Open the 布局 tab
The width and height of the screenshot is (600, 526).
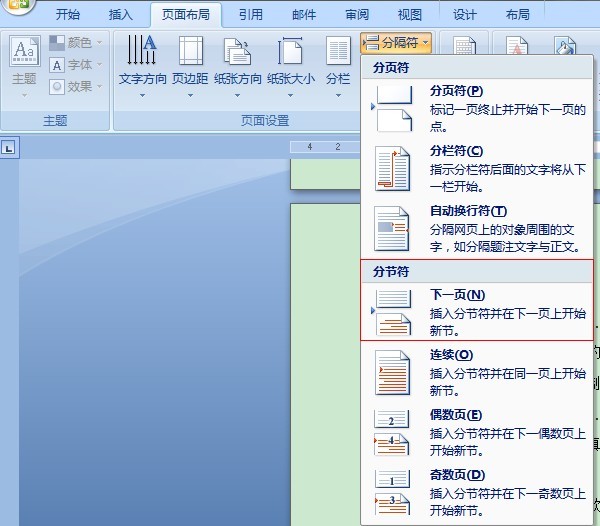(x=518, y=15)
